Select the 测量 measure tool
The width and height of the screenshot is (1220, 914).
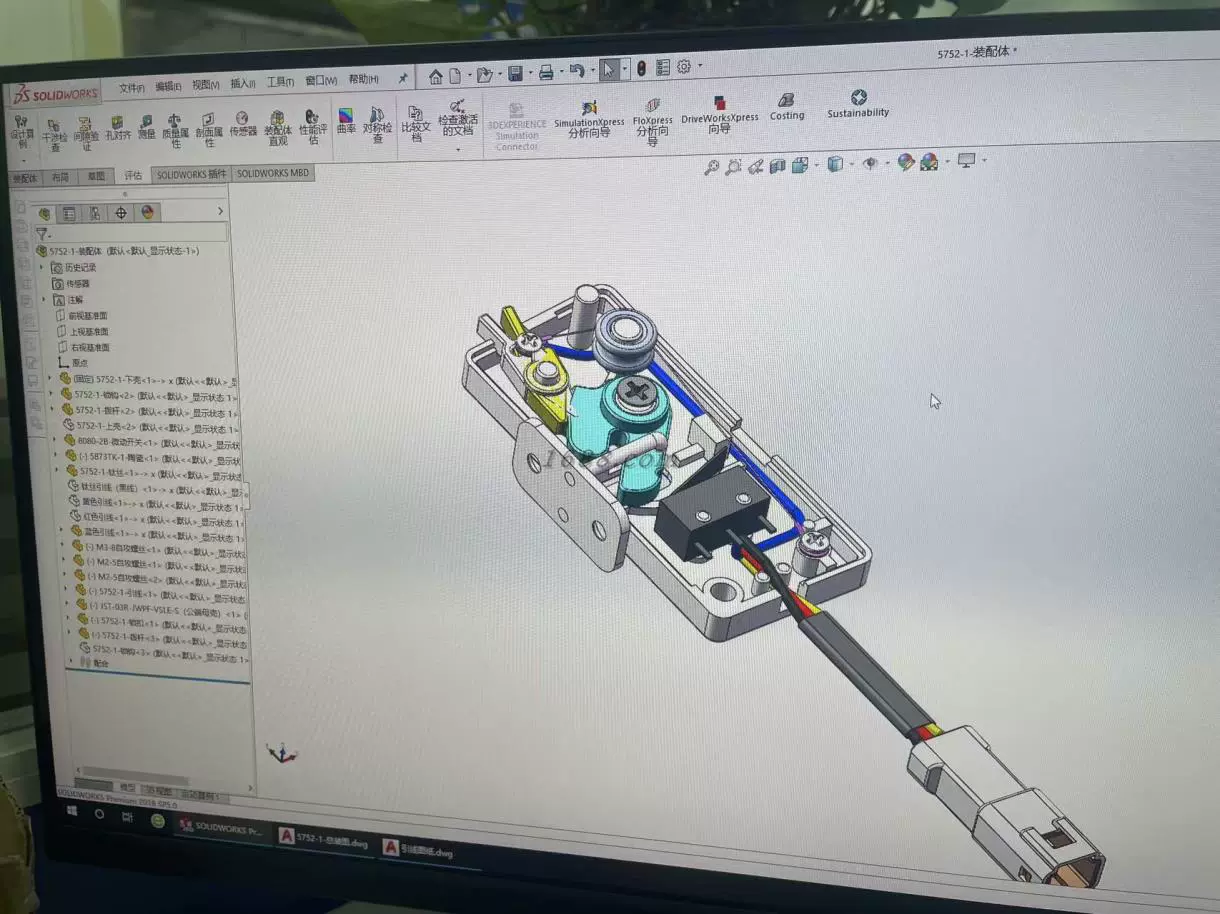pyautogui.click(x=146, y=126)
